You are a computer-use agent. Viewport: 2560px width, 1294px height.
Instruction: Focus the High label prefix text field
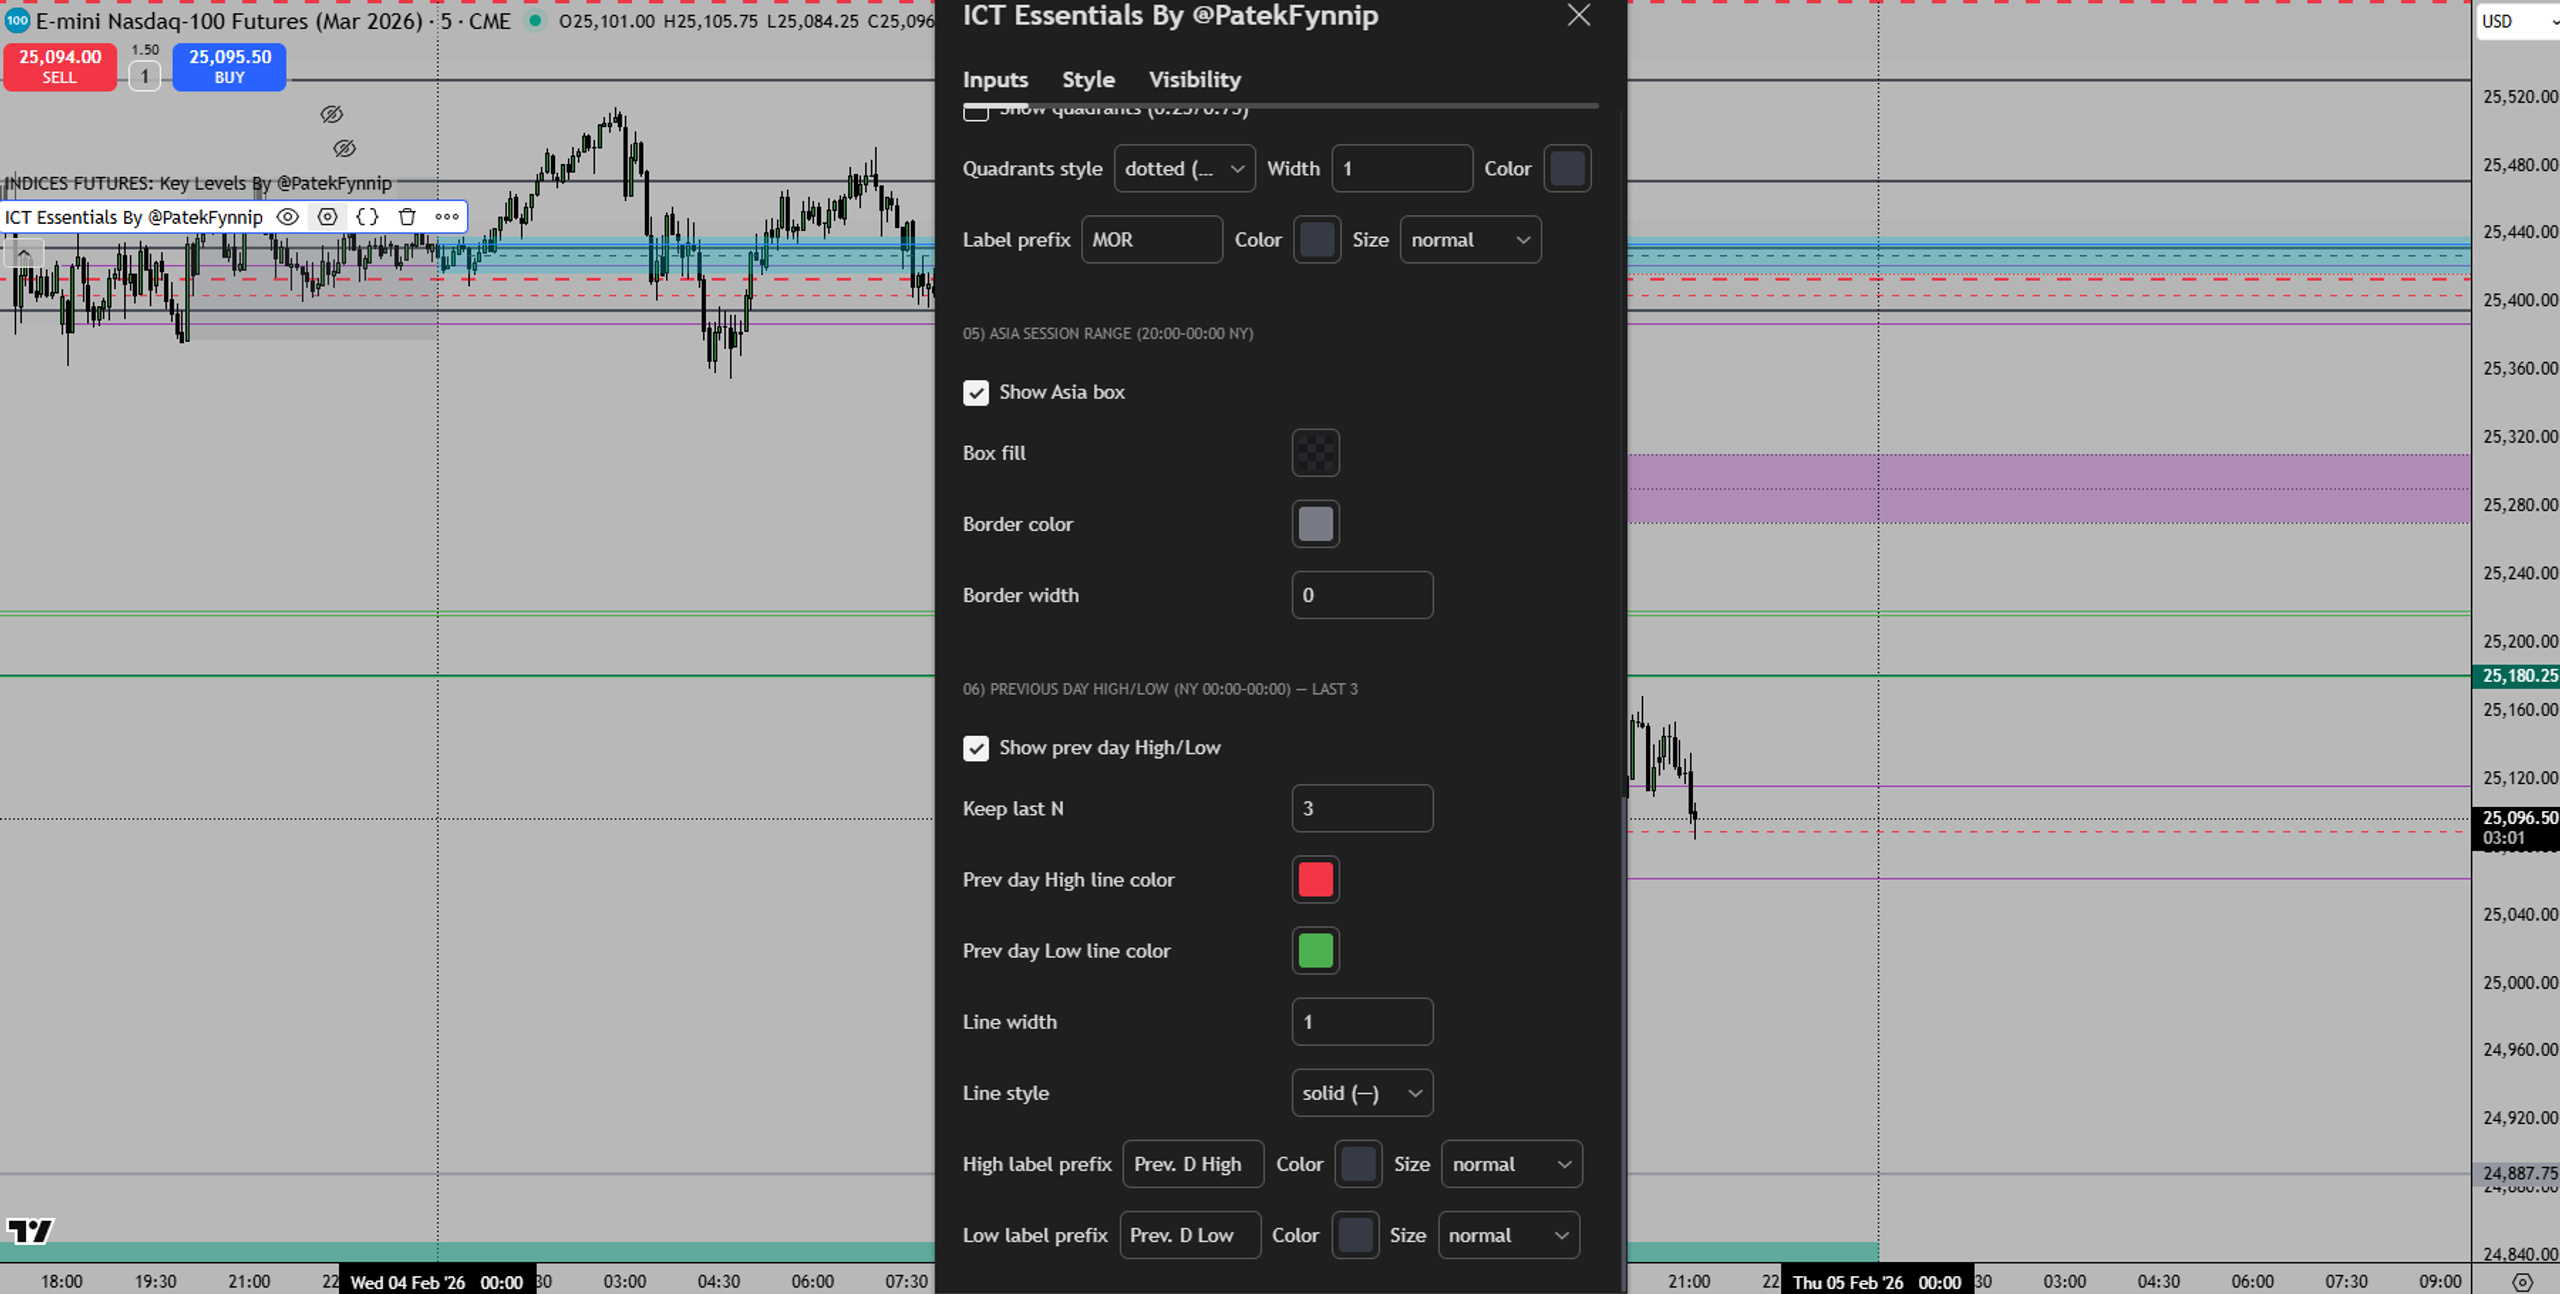pos(1193,1164)
